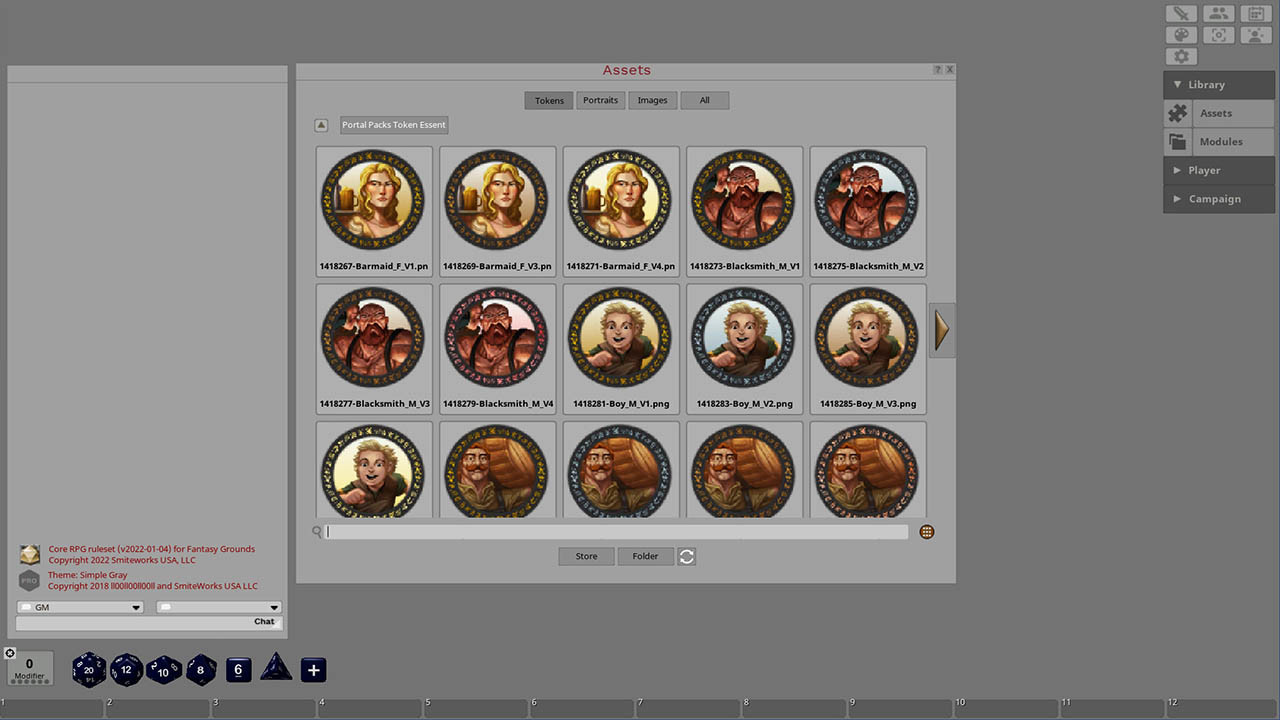
Task: Toggle the grid view icon beside search
Action: pyautogui.click(x=926, y=532)
